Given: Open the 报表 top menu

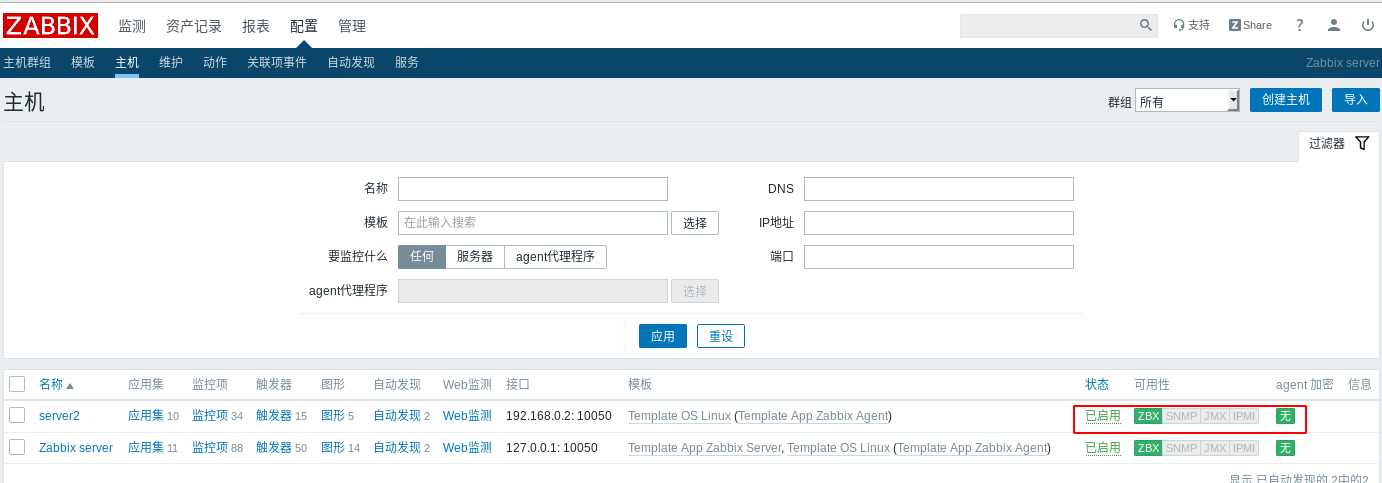Looking at the screenshot, I should [x=256, y=26].
